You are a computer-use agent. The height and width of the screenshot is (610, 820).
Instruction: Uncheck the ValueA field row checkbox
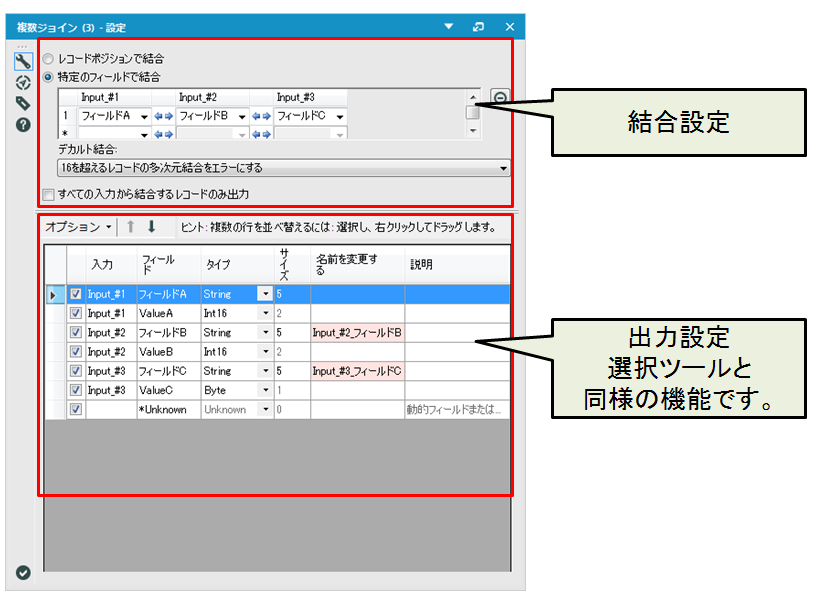pyautogui.click(x=76, y=313)
